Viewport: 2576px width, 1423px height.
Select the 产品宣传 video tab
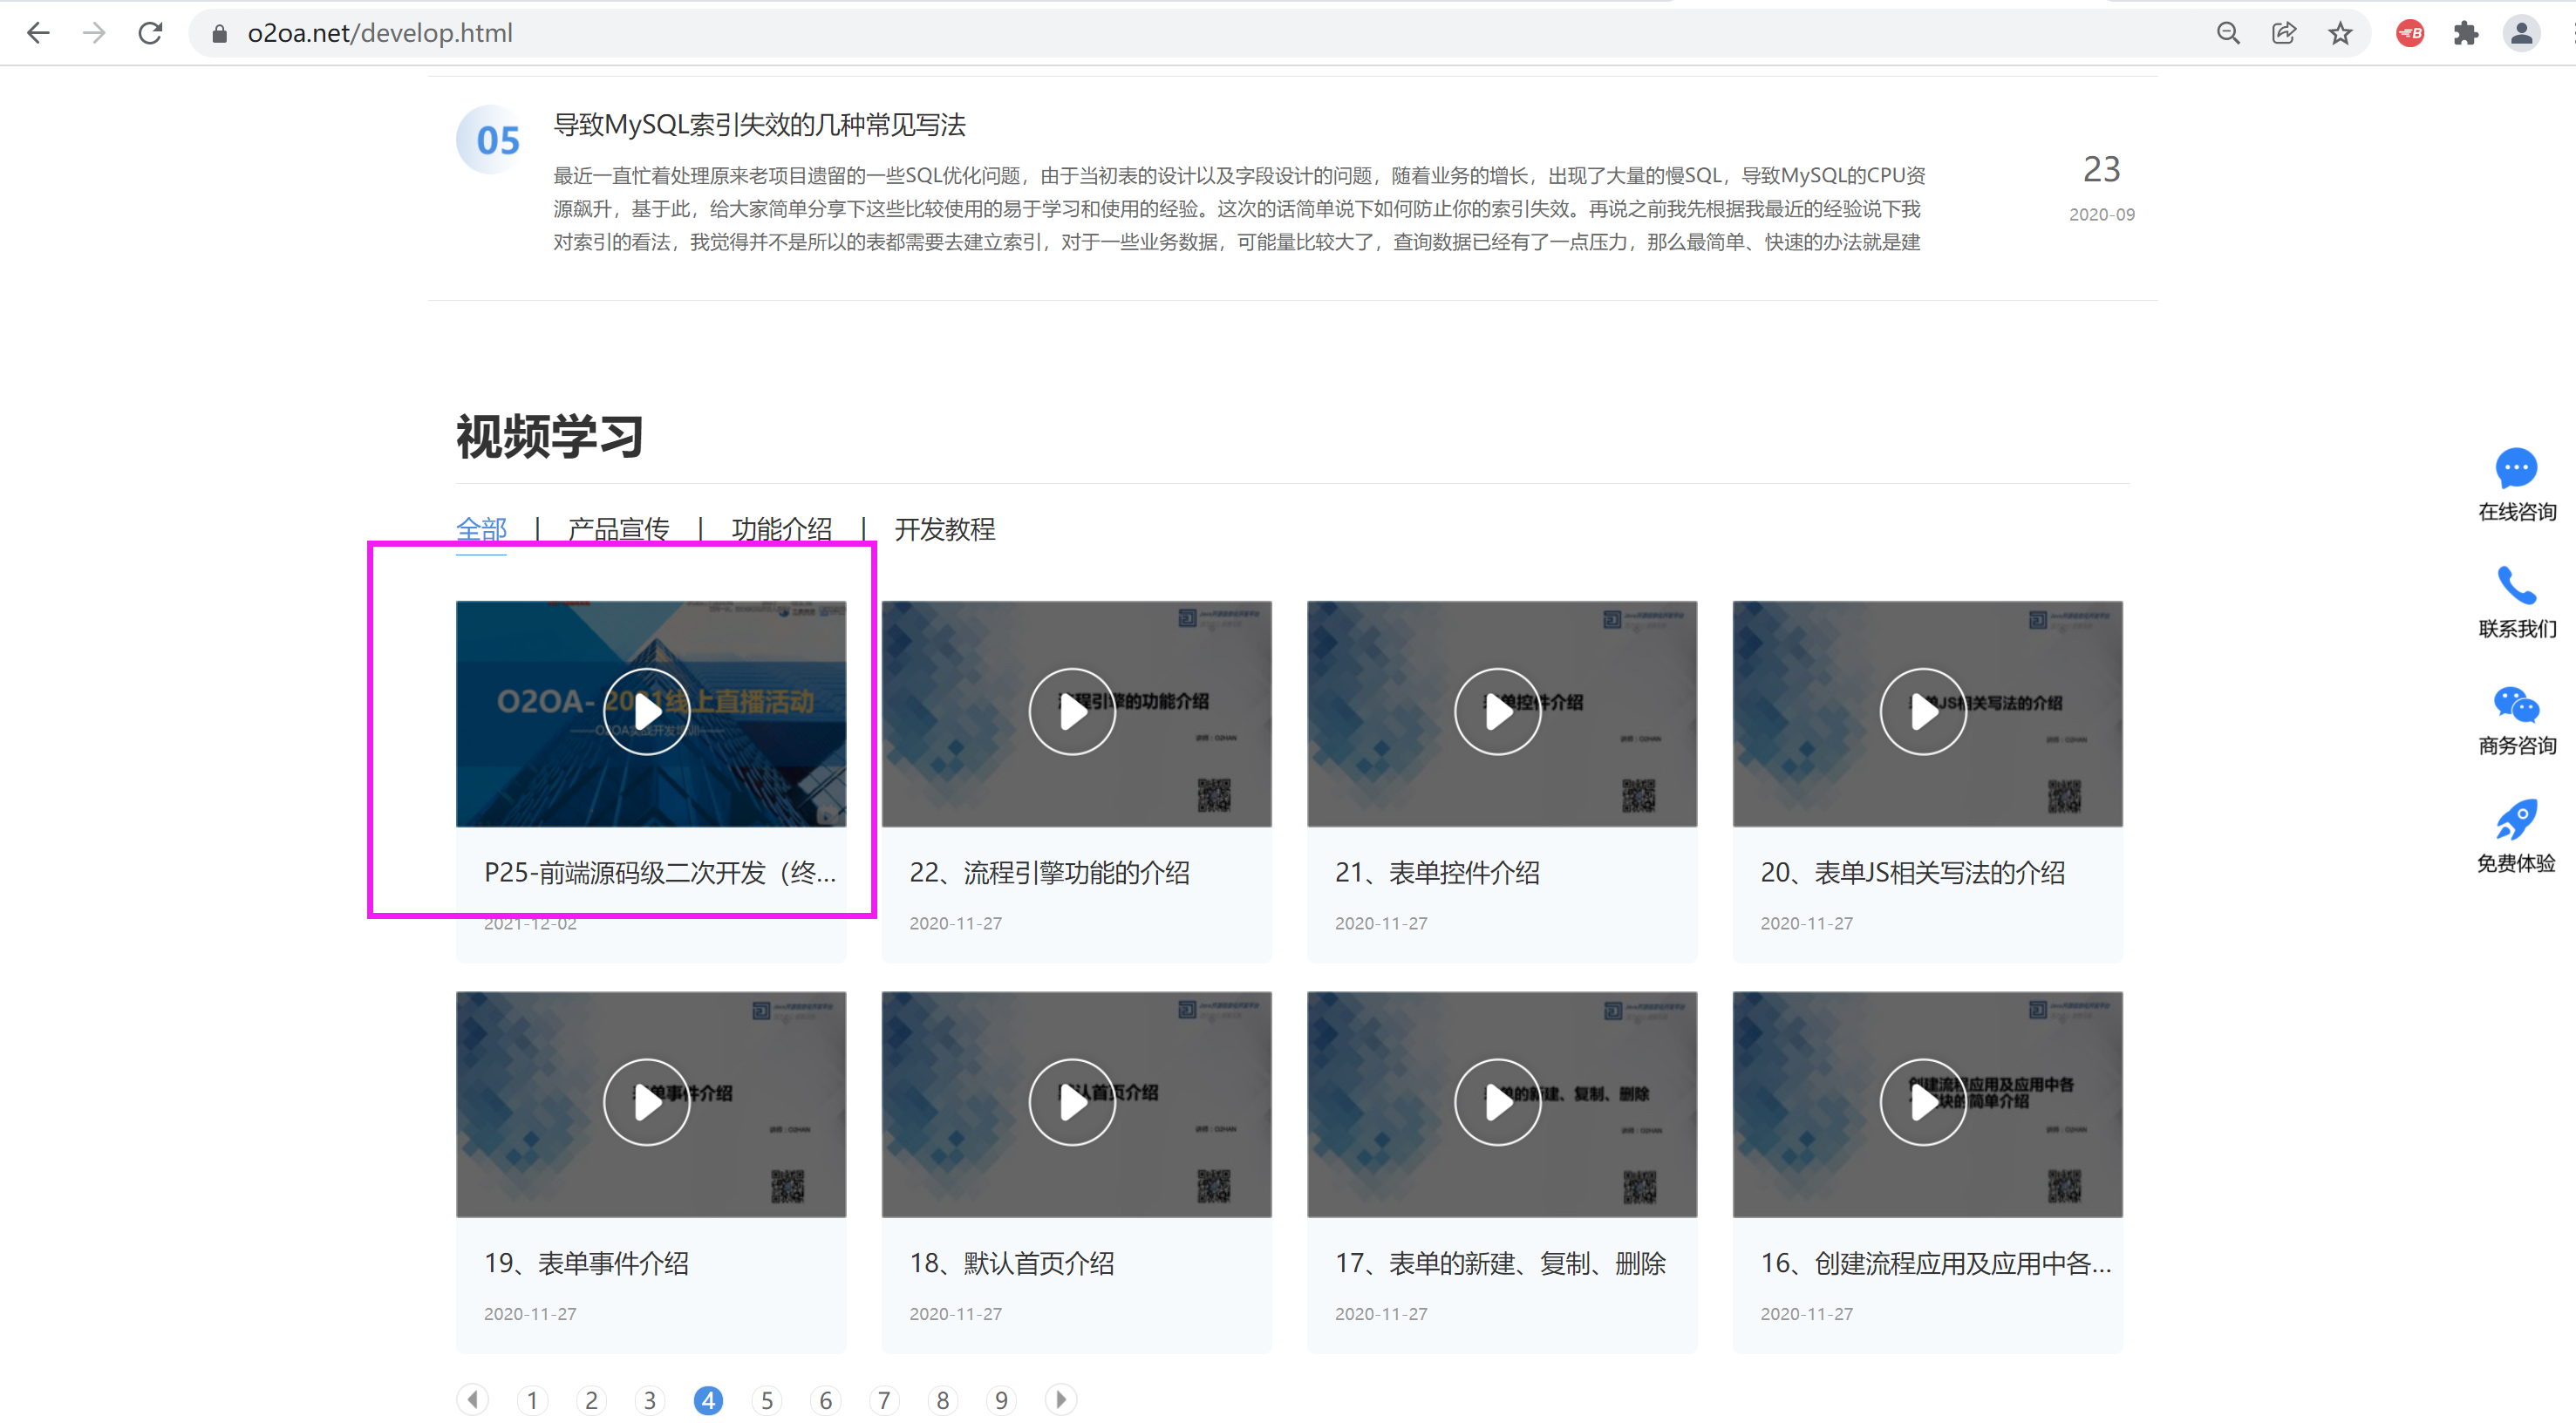pos(618,528)
